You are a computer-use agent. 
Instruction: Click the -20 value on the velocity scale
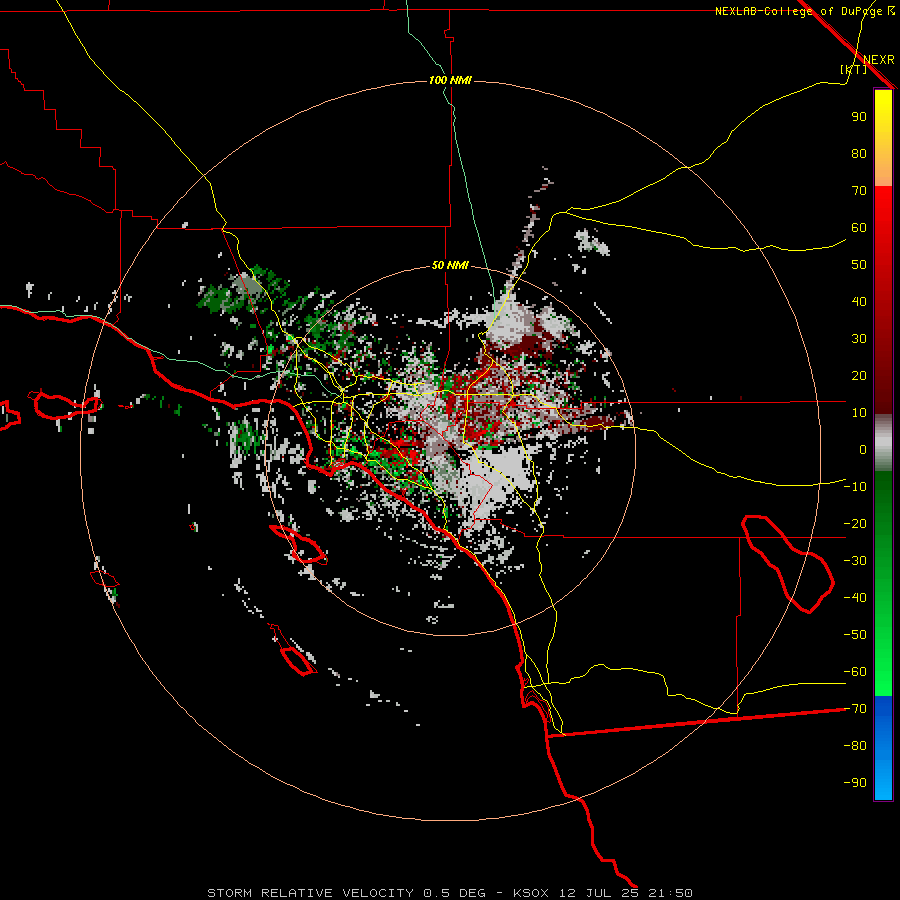point(855,524)
